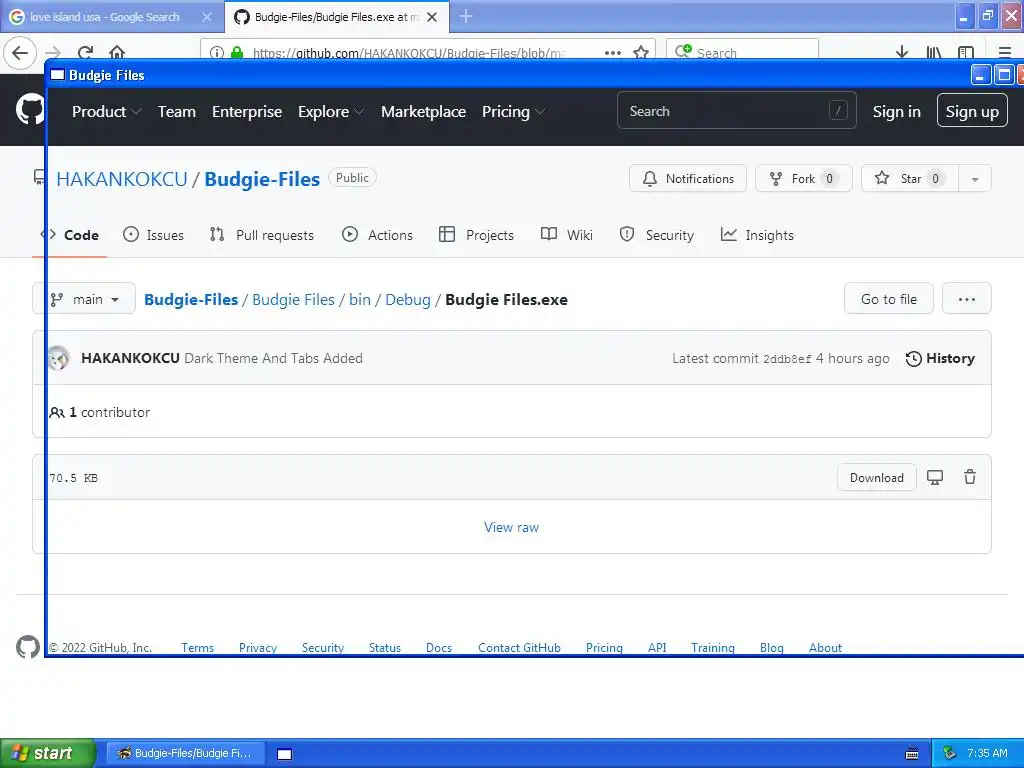Close the love island usa tab
This screenshot has height=768, width=1024.
206,17
